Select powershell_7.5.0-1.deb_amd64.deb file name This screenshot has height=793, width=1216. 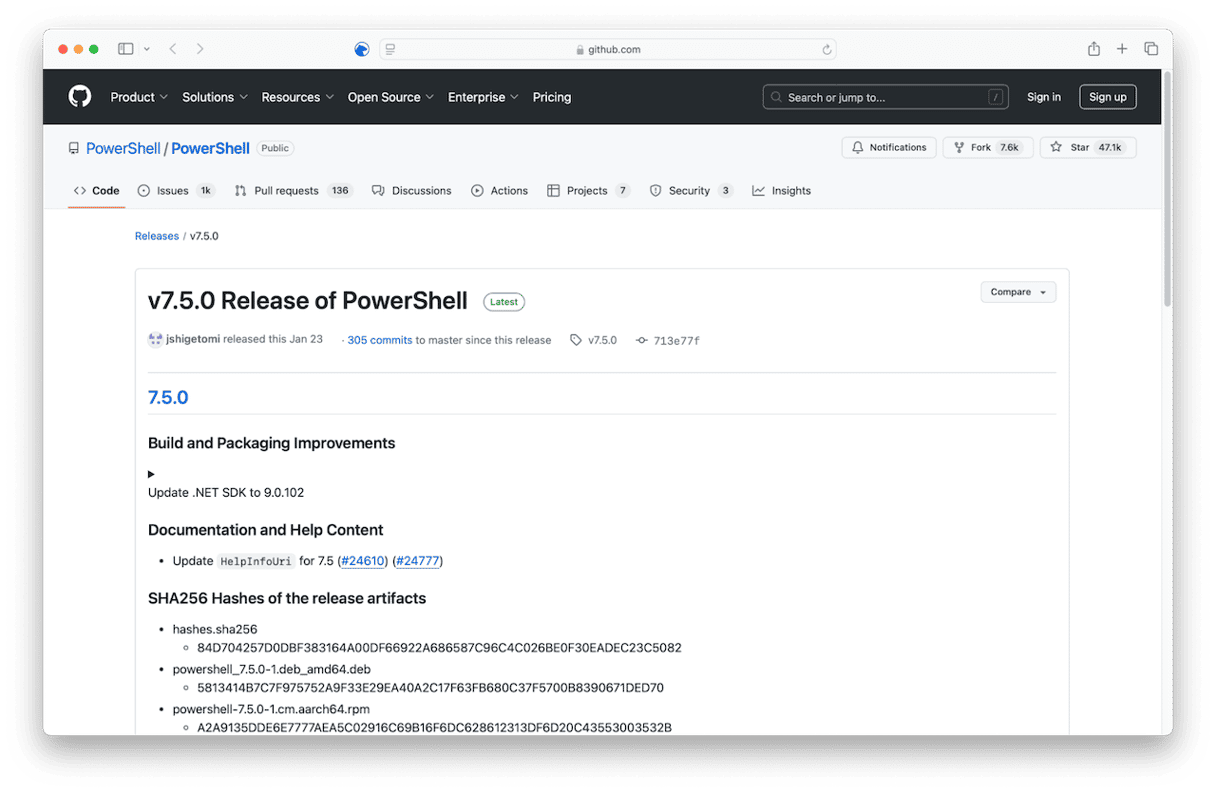(272, 669)
